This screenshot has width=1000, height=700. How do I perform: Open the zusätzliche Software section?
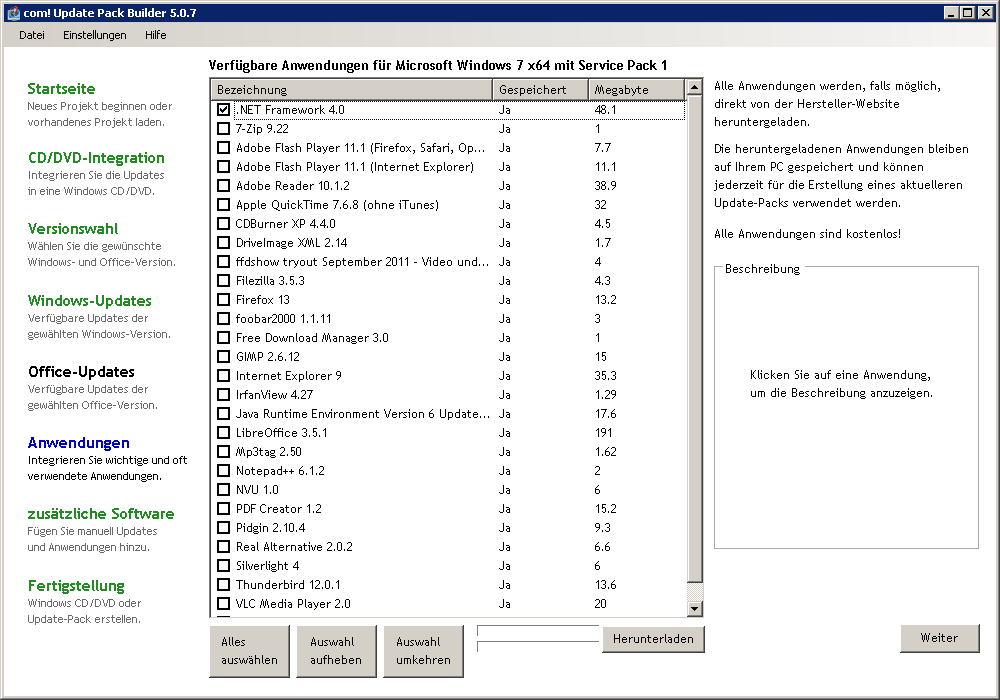coord(101,513)
